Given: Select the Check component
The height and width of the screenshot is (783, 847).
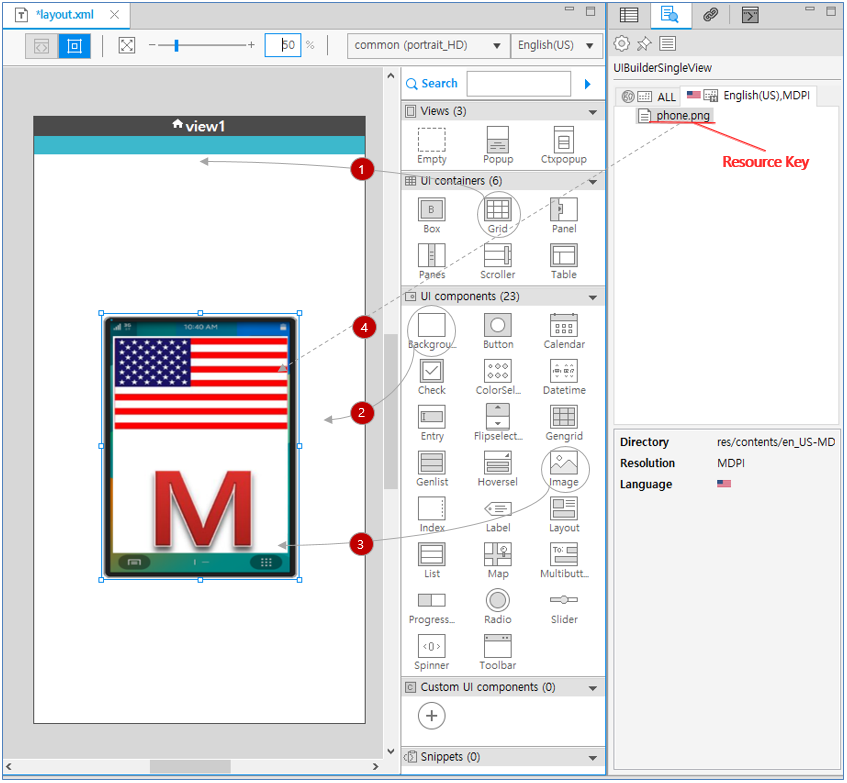Looking at the screenshot, I should [x=431, y=371].
